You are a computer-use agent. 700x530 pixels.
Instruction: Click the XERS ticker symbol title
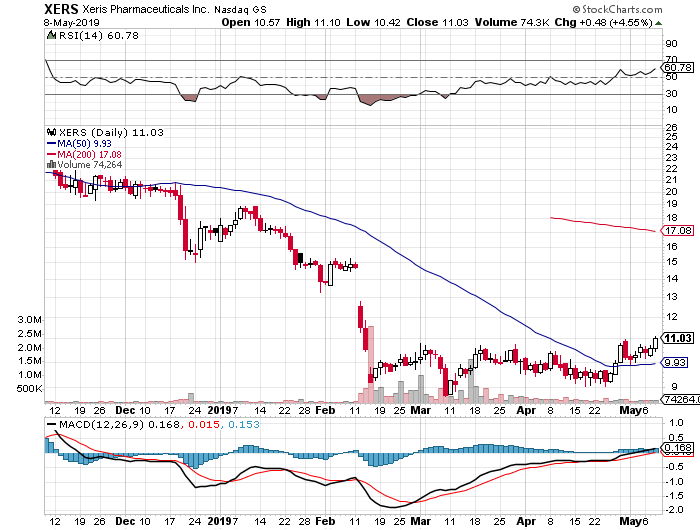point(62,9)
